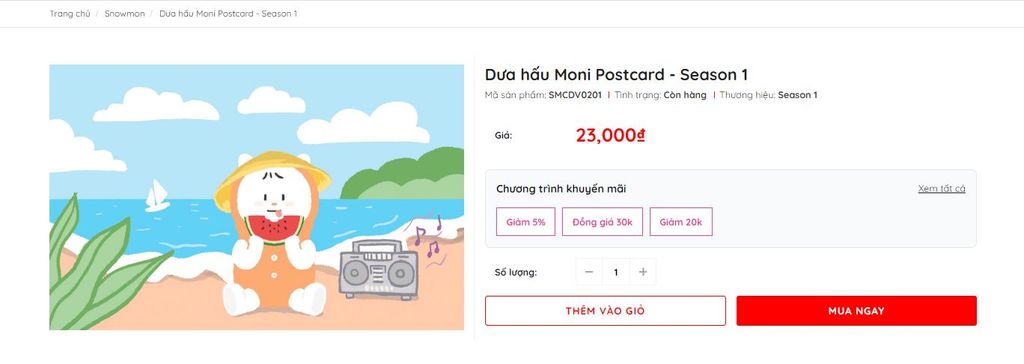The height and width of the screenshot is (364, 1024).
Task: Add product with THÊM VÀO GIỎ button
Action: [x=605, y=310]
